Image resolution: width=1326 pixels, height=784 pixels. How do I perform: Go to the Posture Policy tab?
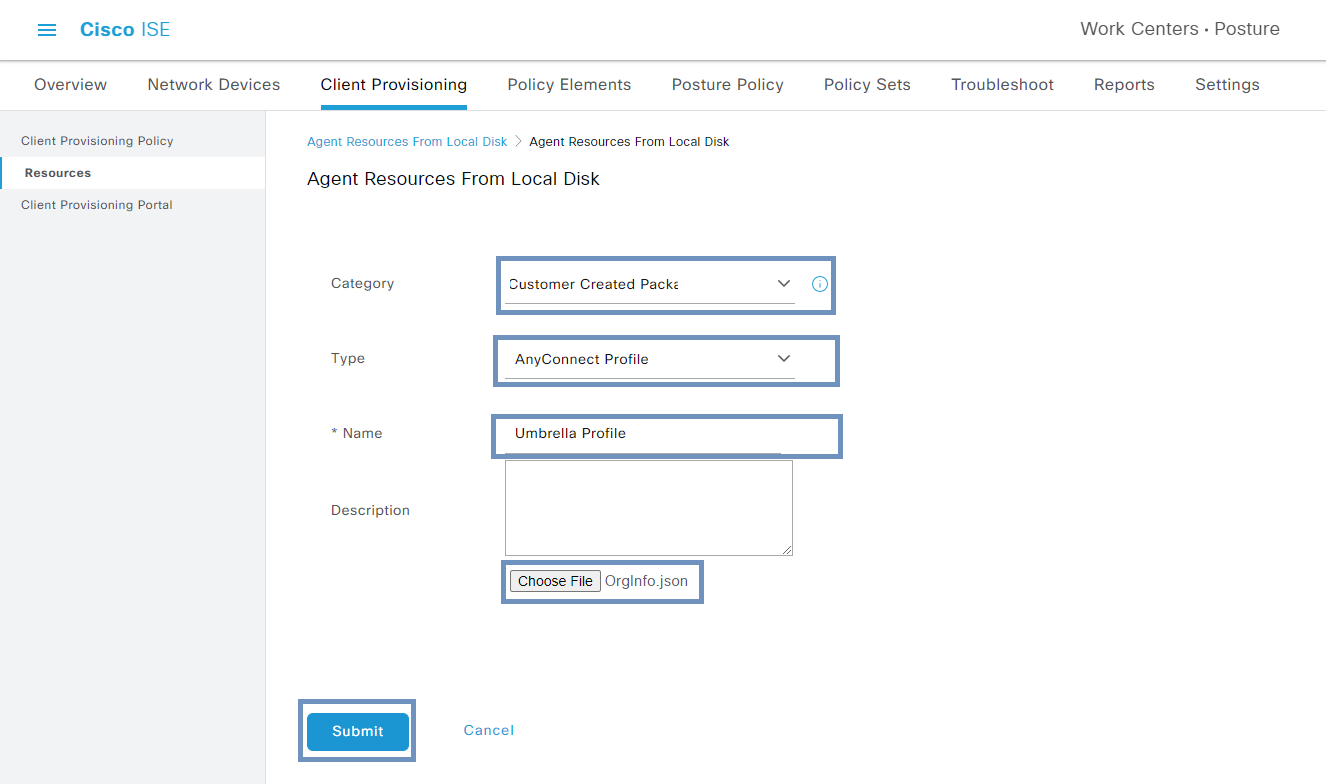coord(728,85)
